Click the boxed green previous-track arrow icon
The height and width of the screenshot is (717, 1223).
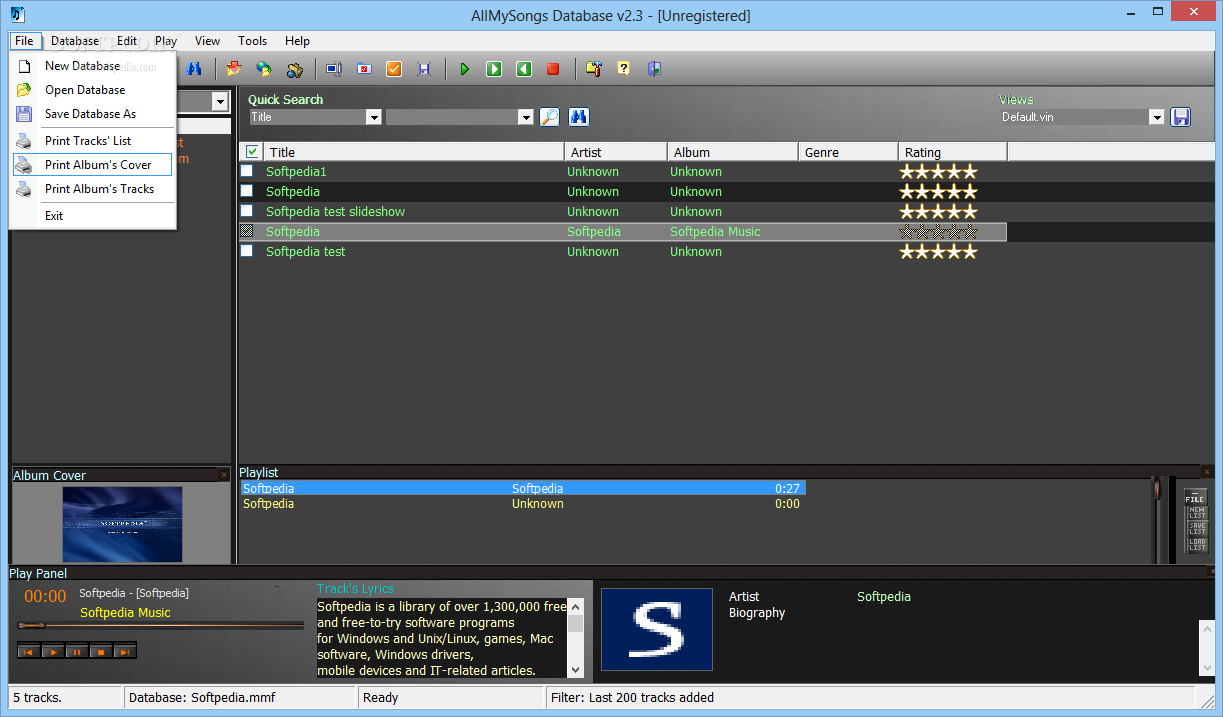tap(524, 69)
